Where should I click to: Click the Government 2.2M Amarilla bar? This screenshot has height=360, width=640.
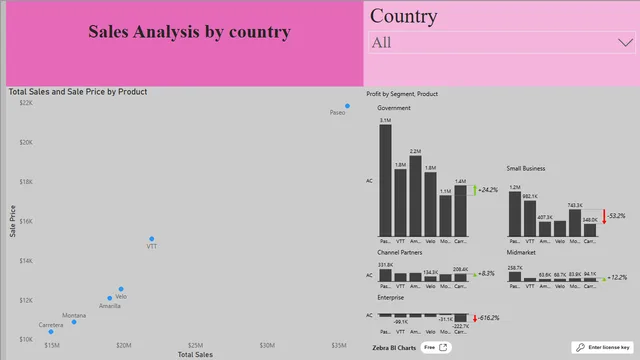(x=416, y=196)
